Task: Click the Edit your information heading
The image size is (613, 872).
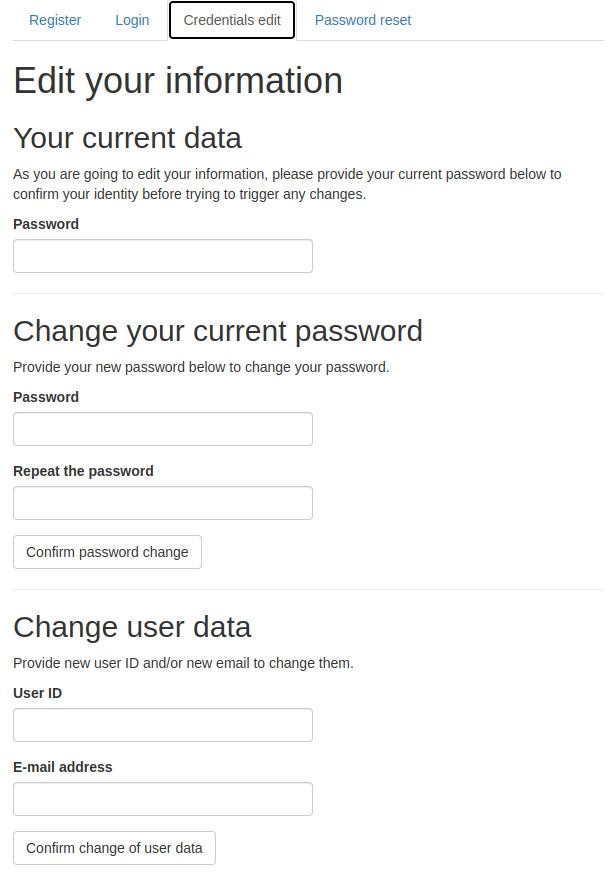Action: (x=178, y=81)
